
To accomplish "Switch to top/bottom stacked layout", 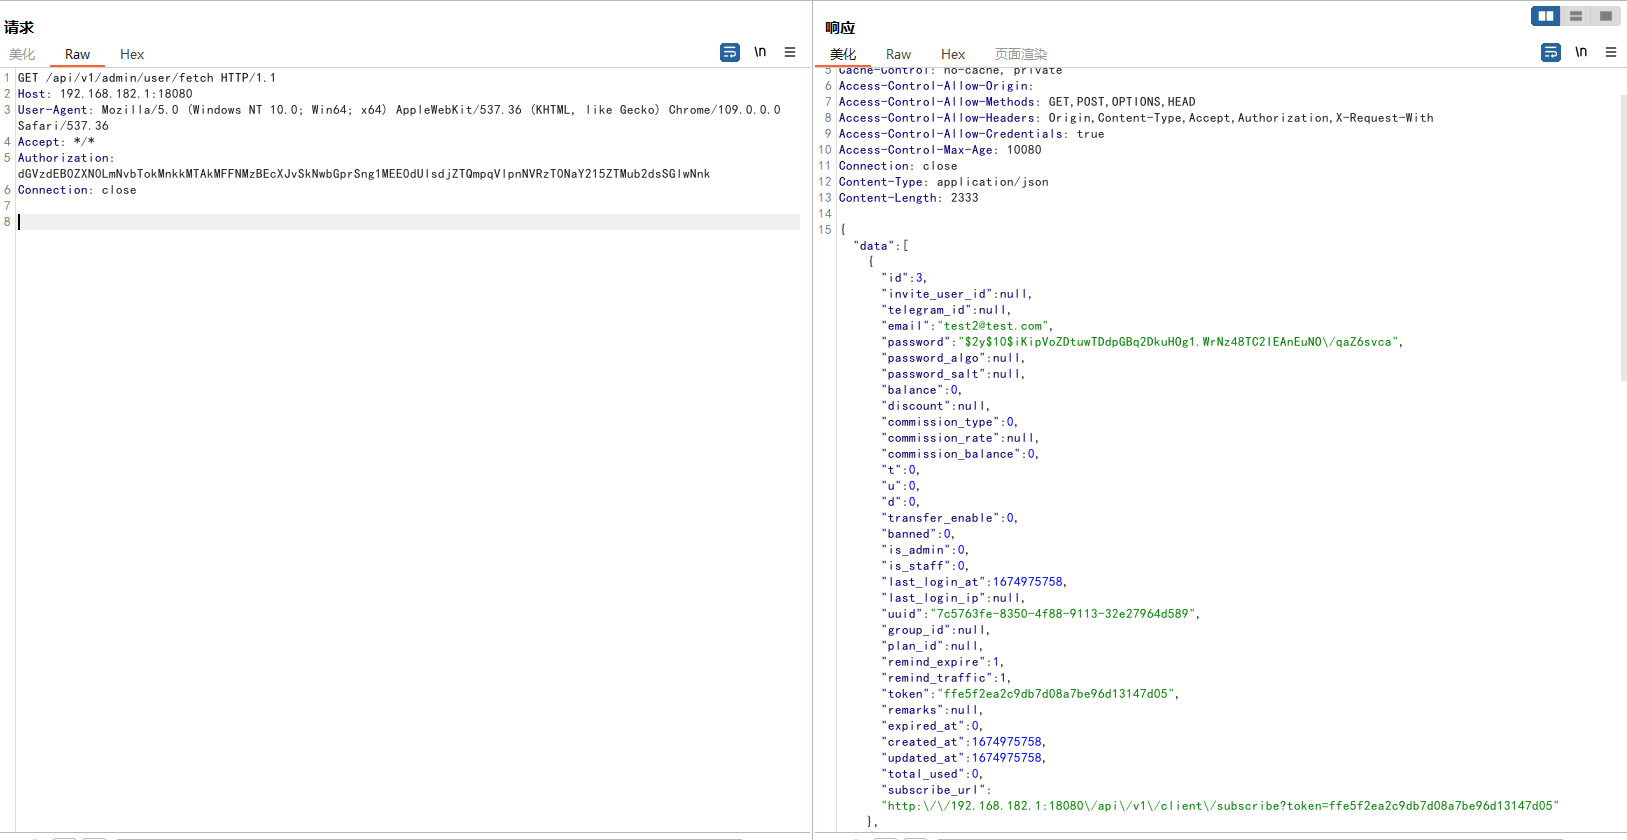I will tap(1575, 16).
